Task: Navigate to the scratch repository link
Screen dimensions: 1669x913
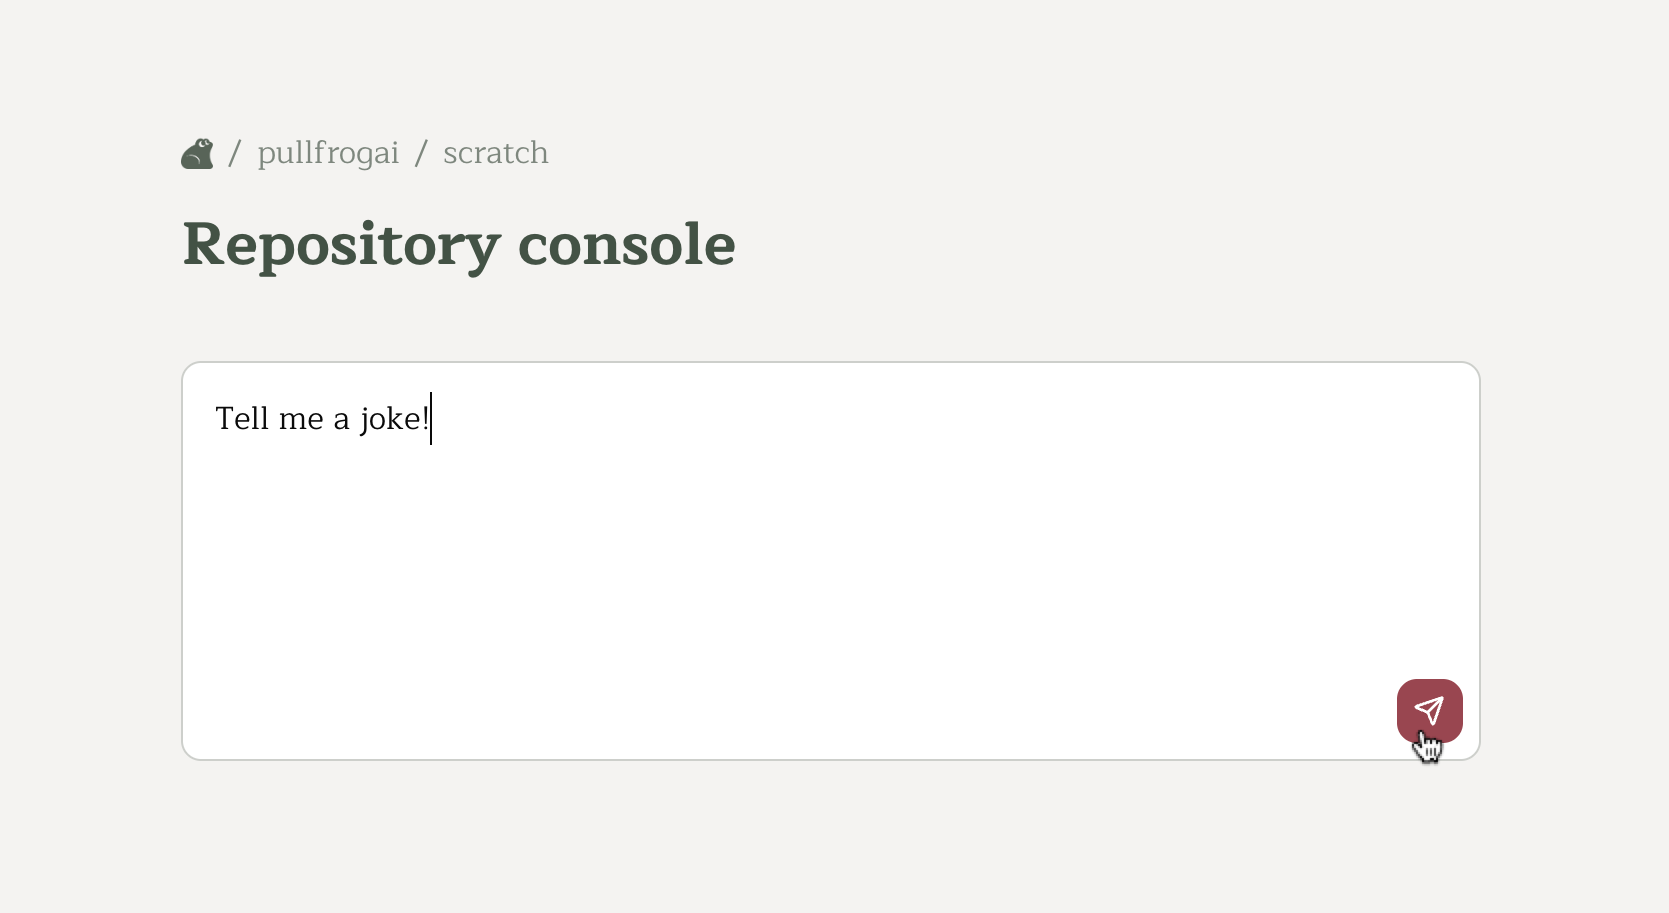Action: coord(495,153)
